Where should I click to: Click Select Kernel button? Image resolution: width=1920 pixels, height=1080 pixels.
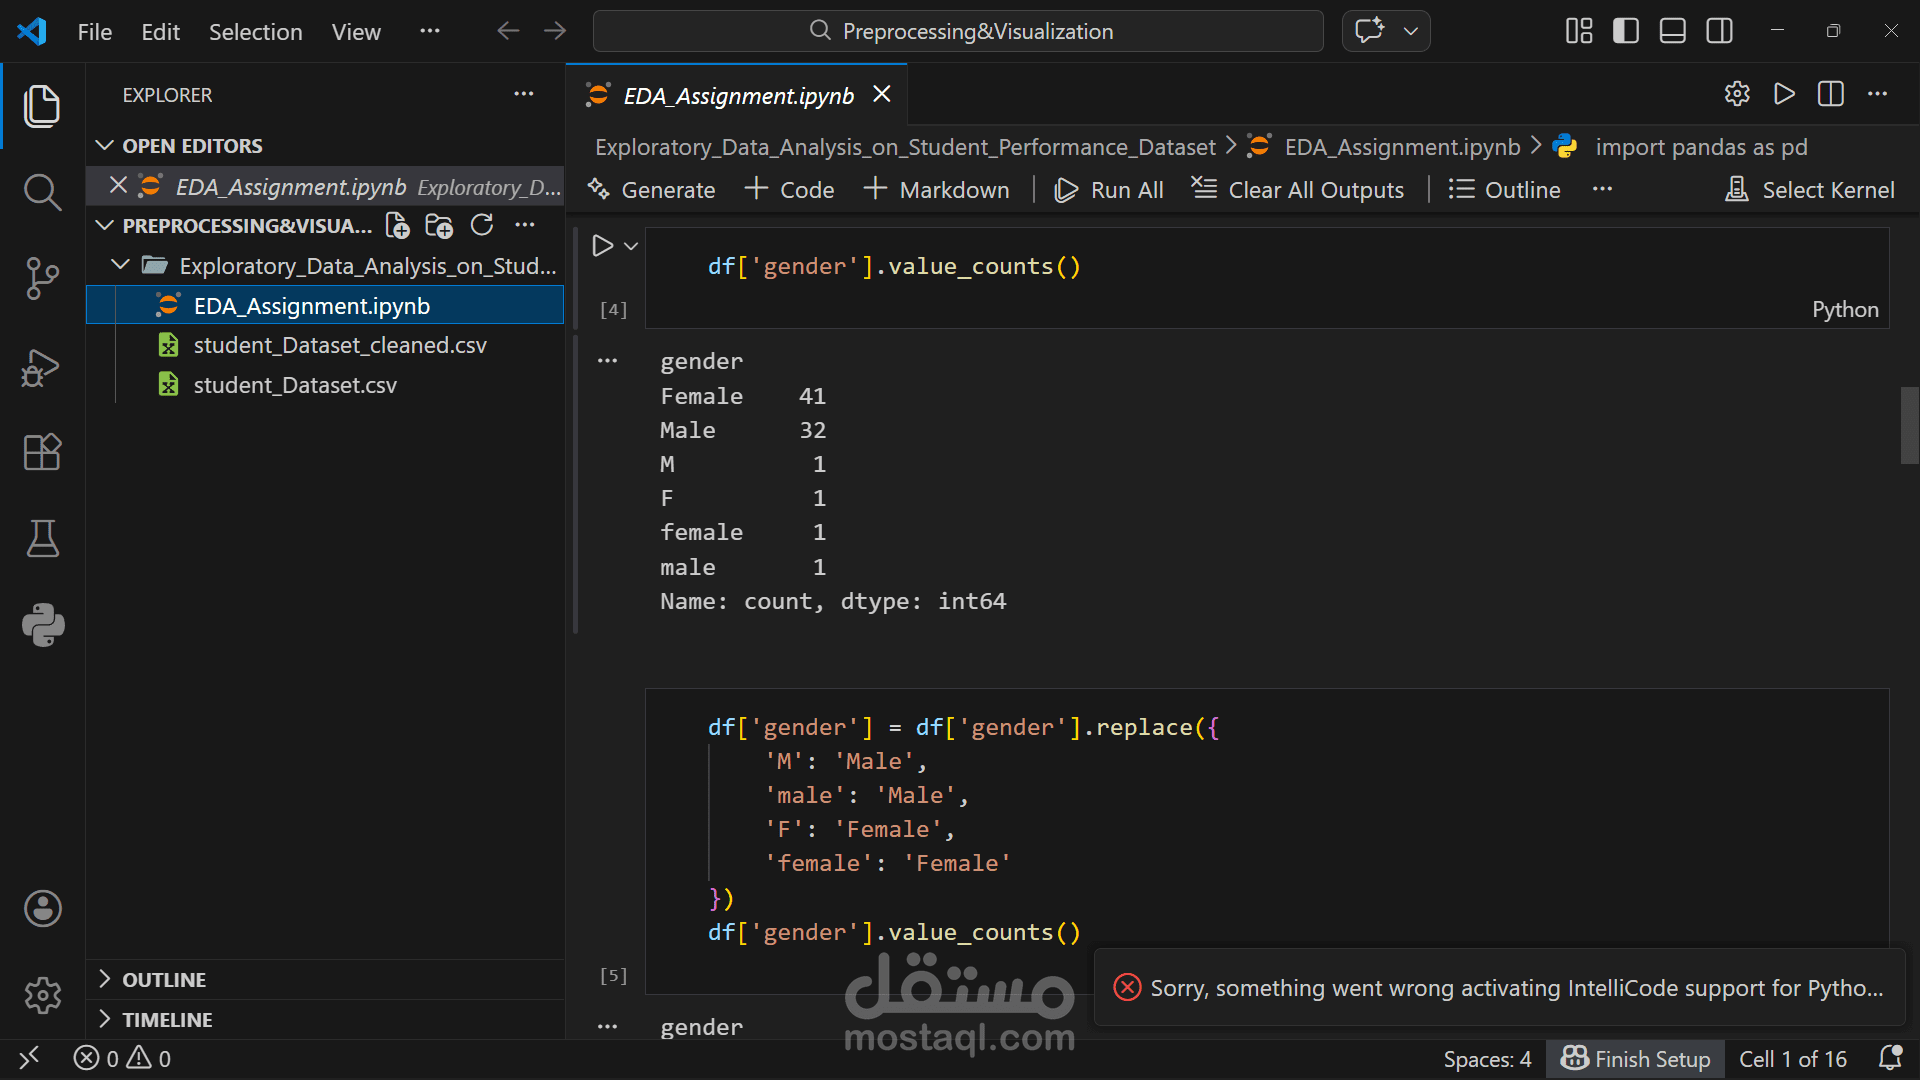[x=1810, y=190]
